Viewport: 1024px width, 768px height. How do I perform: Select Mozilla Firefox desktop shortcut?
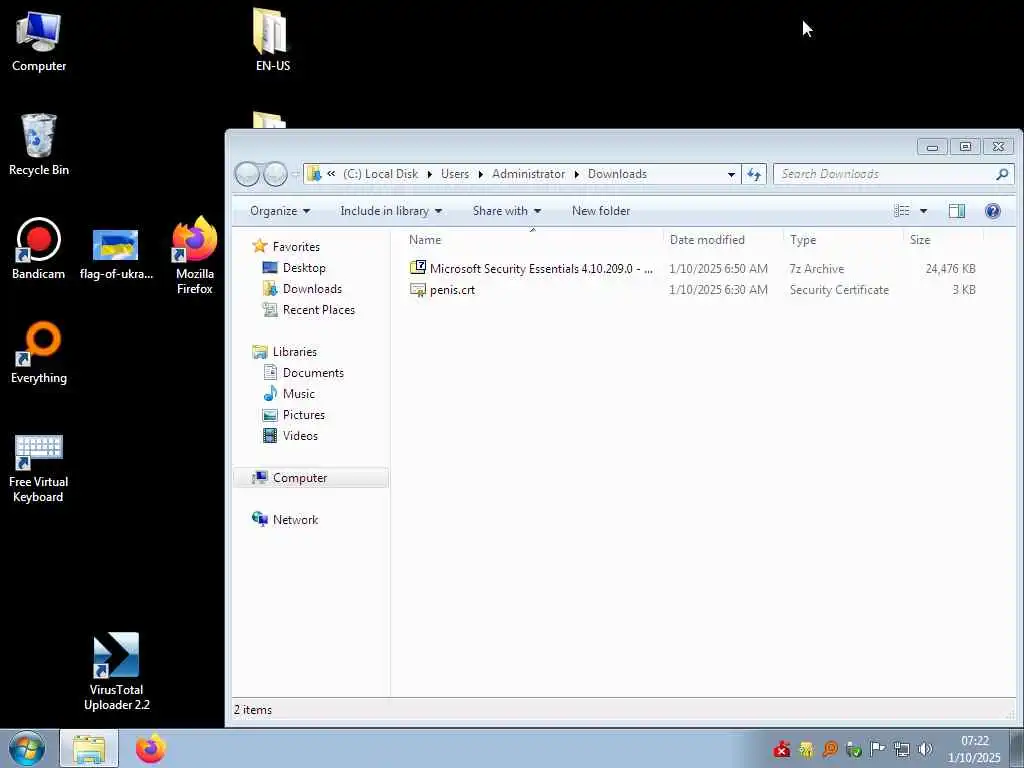195,256
